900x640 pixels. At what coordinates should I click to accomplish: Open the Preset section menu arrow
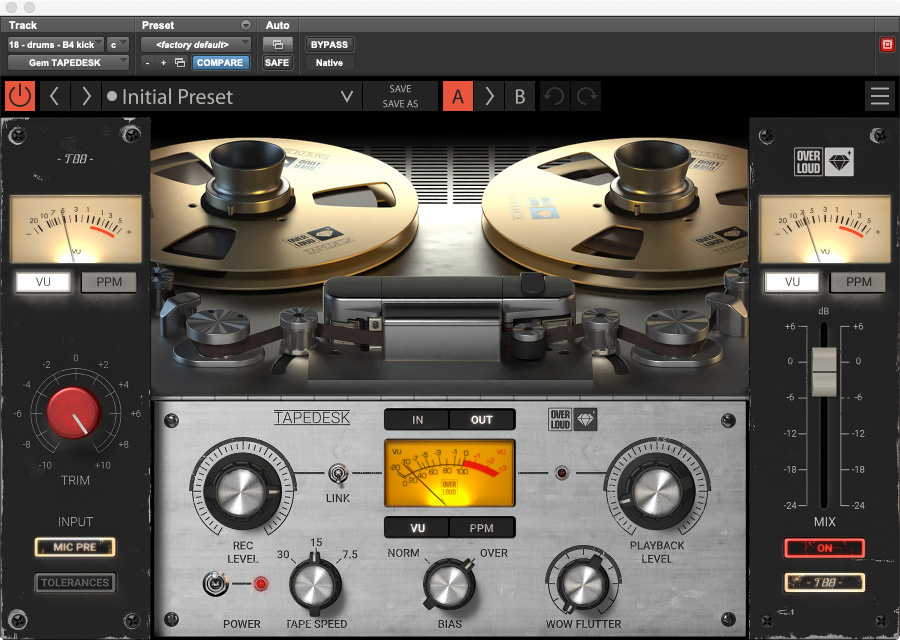pyautogui.click(x=246, y=25)
